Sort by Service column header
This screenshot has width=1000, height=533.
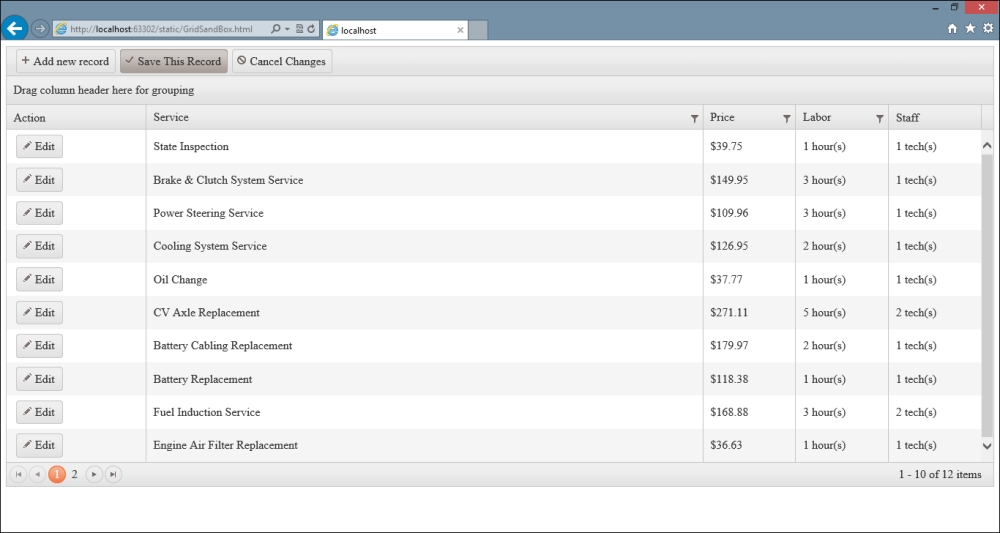(x=171, y=117)
